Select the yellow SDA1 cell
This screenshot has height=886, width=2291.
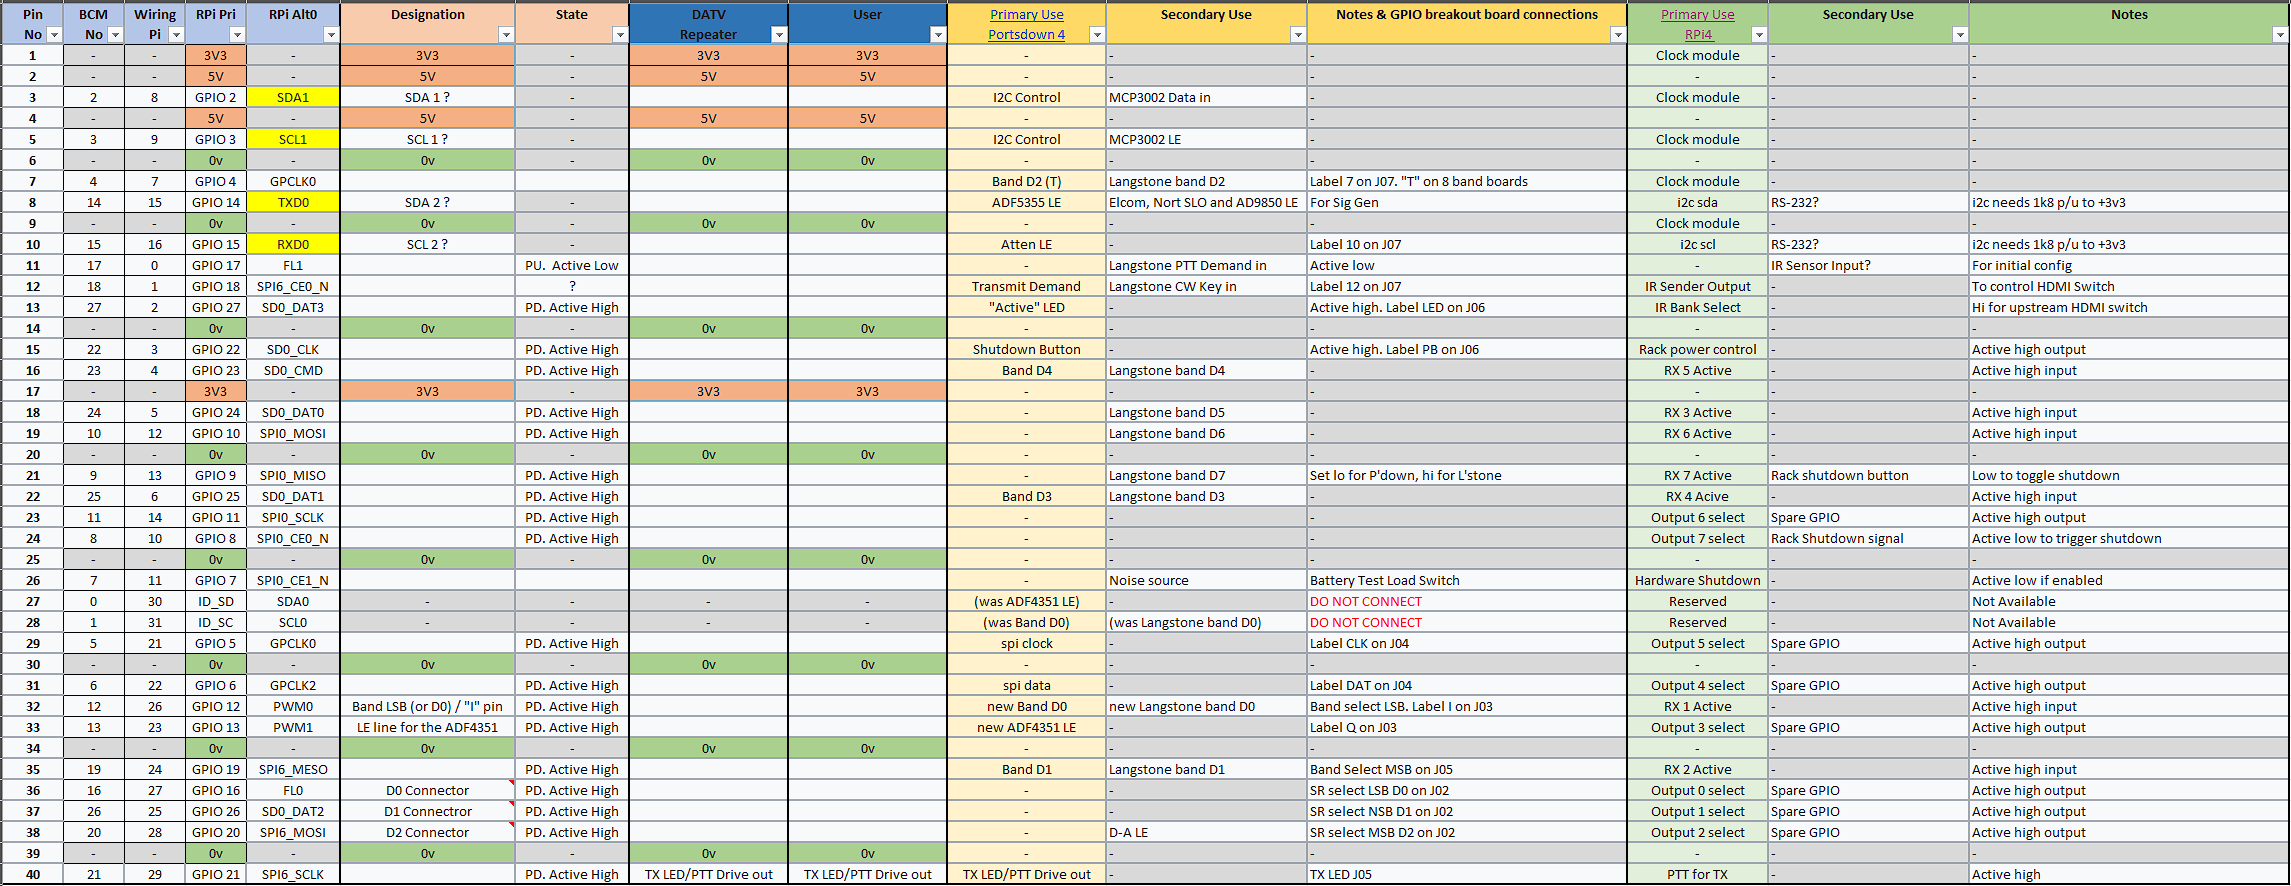293,97
